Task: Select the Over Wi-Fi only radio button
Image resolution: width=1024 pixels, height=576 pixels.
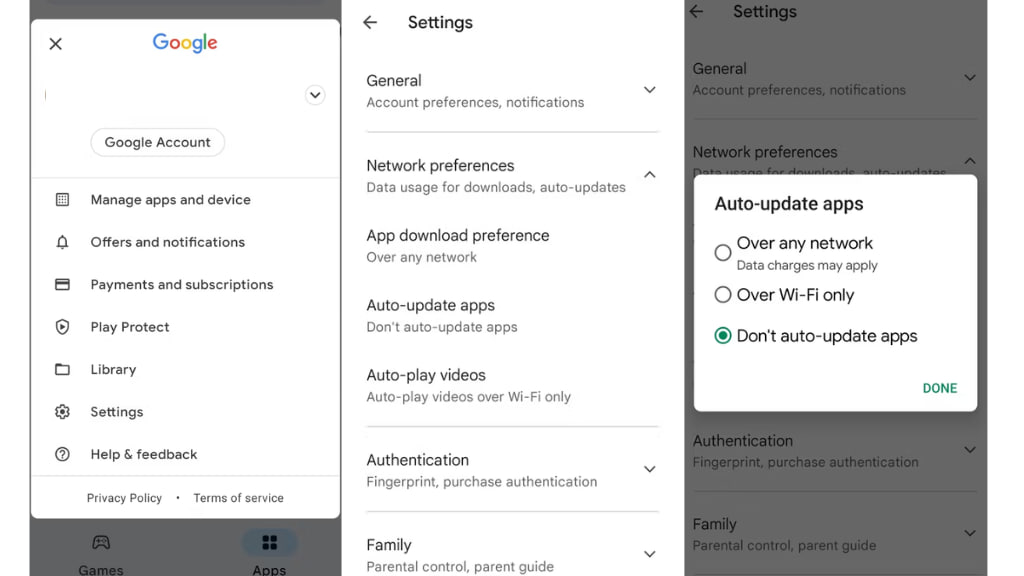Action: point(723,295)
